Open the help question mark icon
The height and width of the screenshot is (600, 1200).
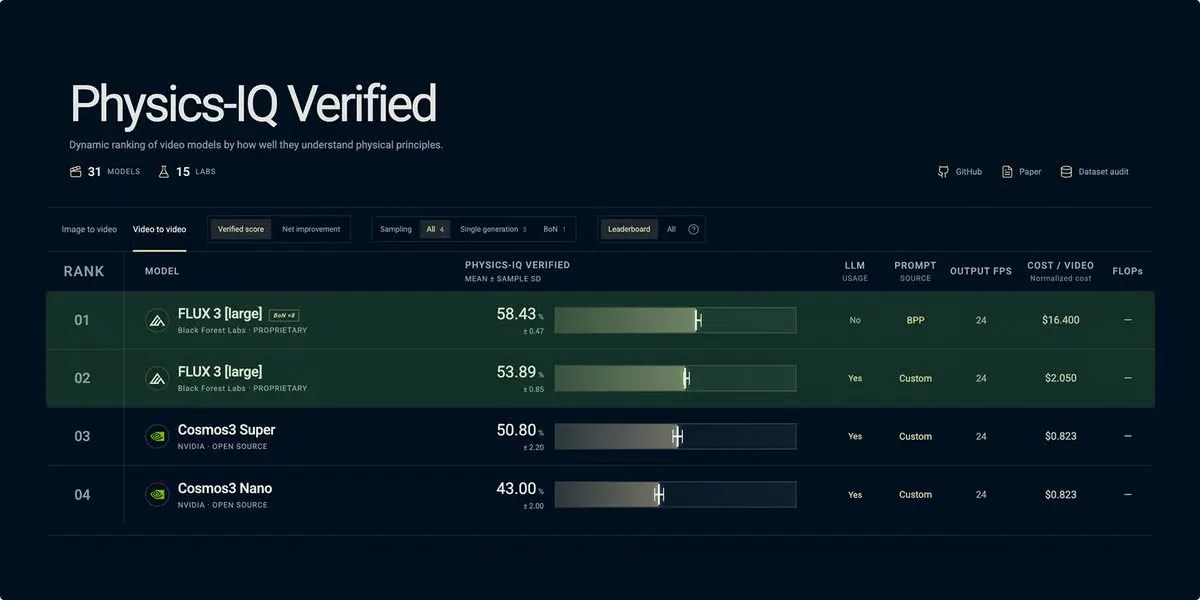coord(694,229)
